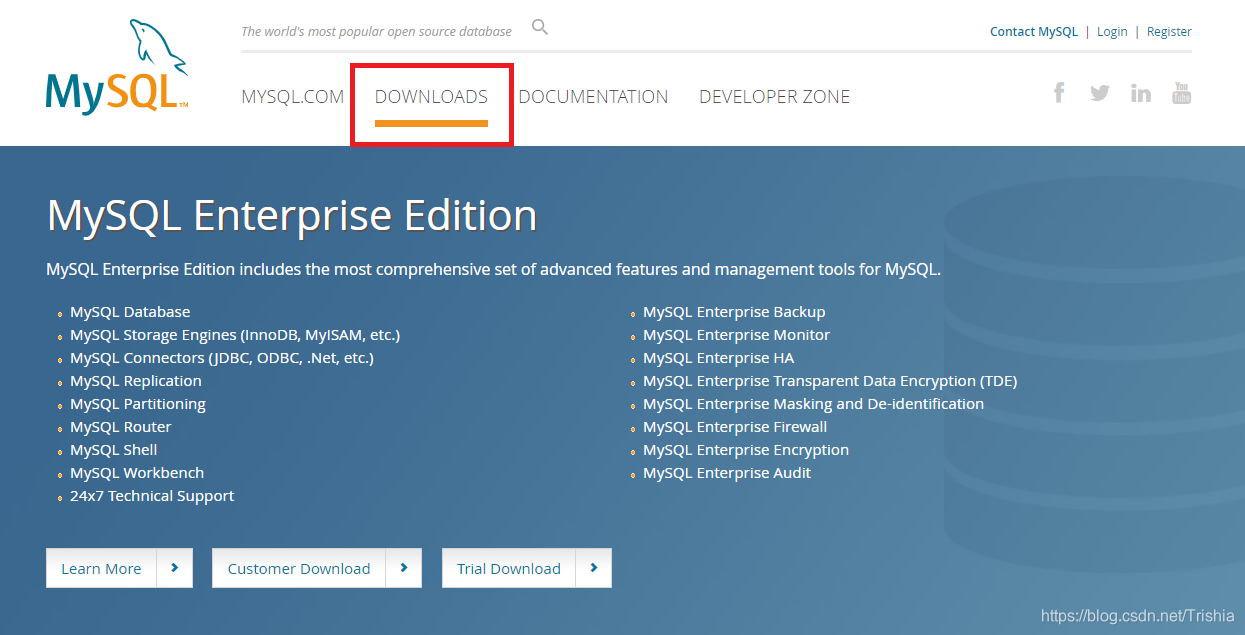Go to the MYSQL.COM tab
The image size is (1245, 635).
(x=293, y=97)
